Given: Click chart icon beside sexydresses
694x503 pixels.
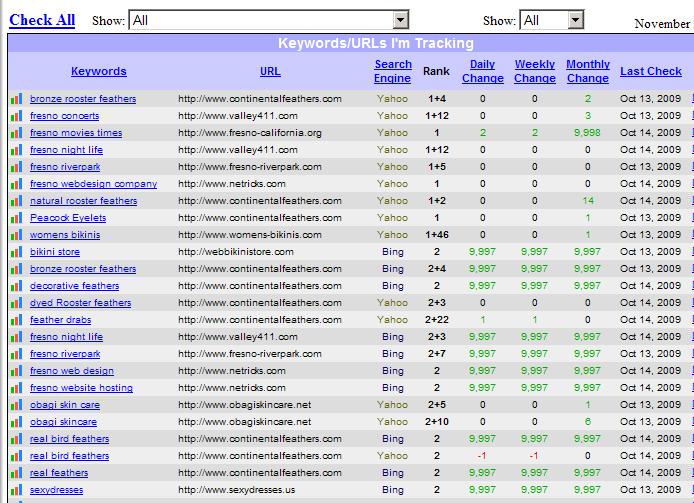Looking at the screenshot, I should 16,490.
